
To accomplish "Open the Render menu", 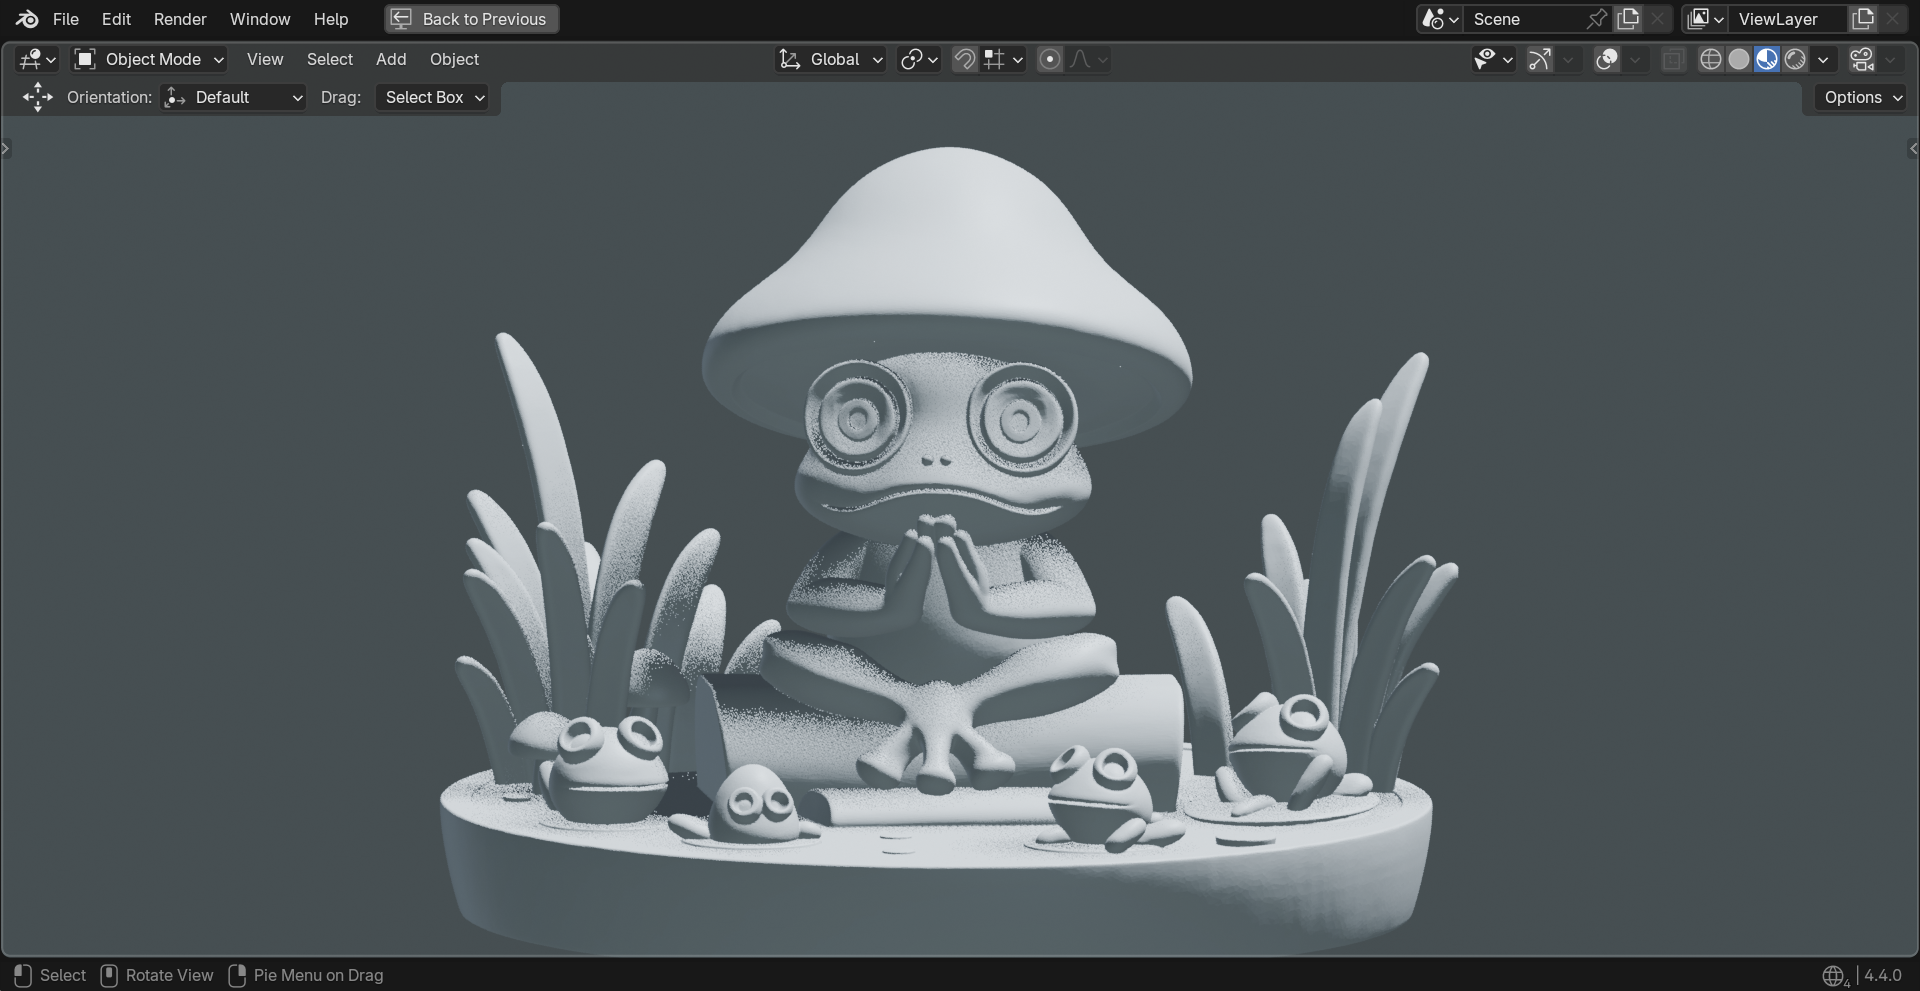I will pos(180,19).
